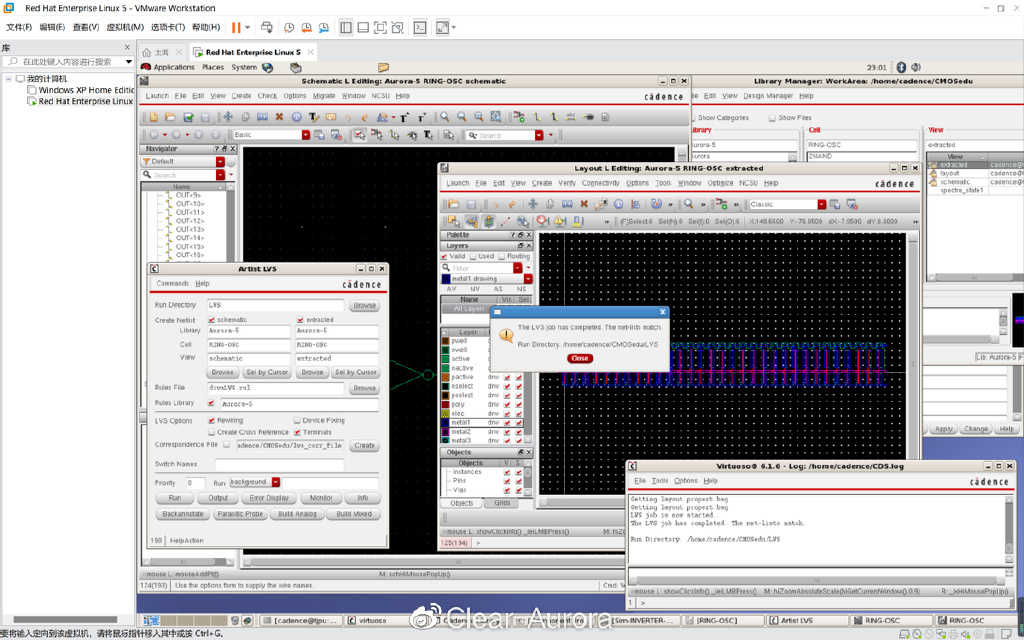Open the Basic workspace dropdown in schematic window

pyautogui.click(x=306, y=135)
